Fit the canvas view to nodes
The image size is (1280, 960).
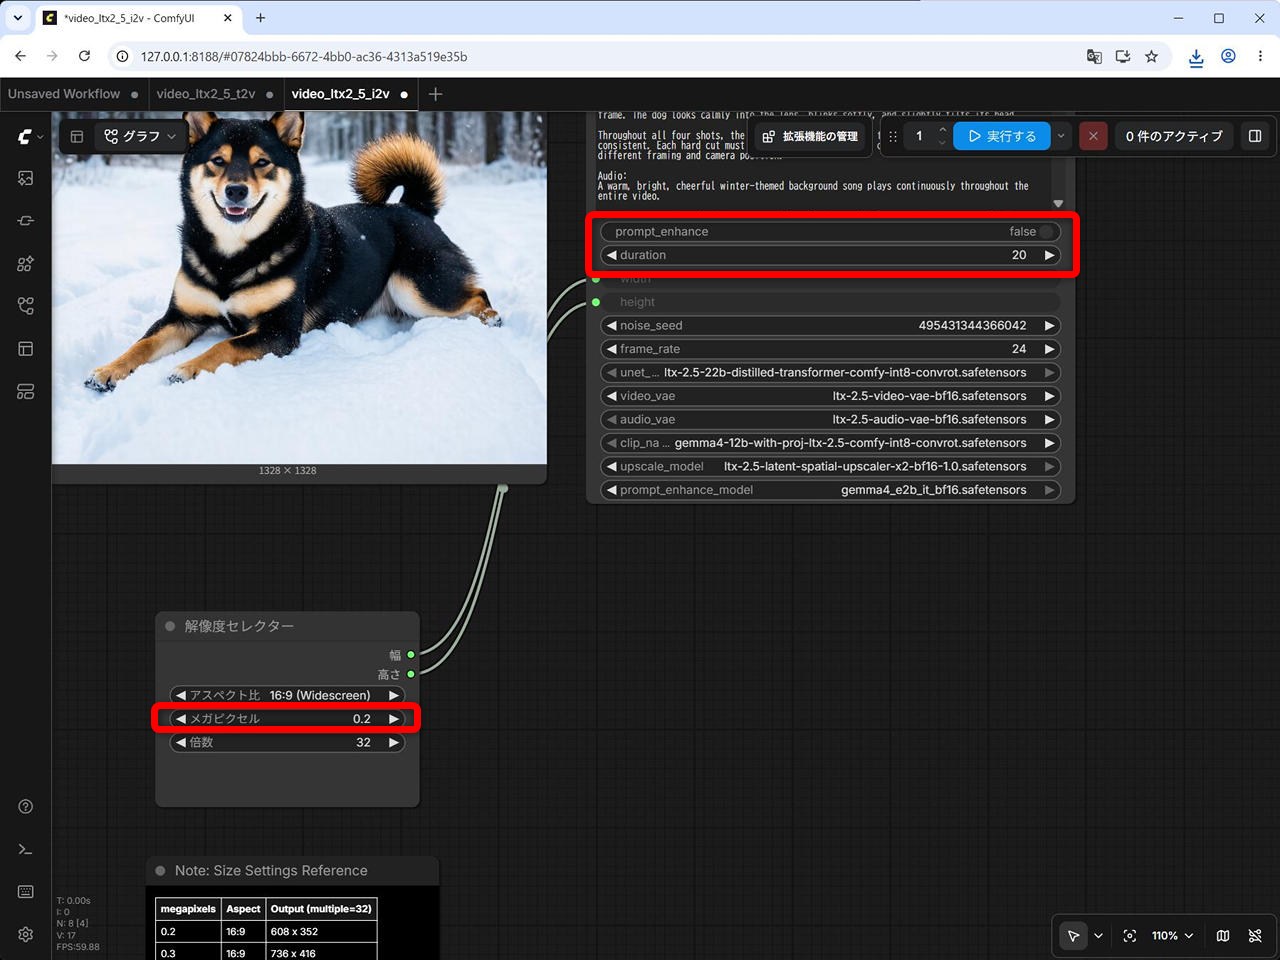click(1130, 936)
